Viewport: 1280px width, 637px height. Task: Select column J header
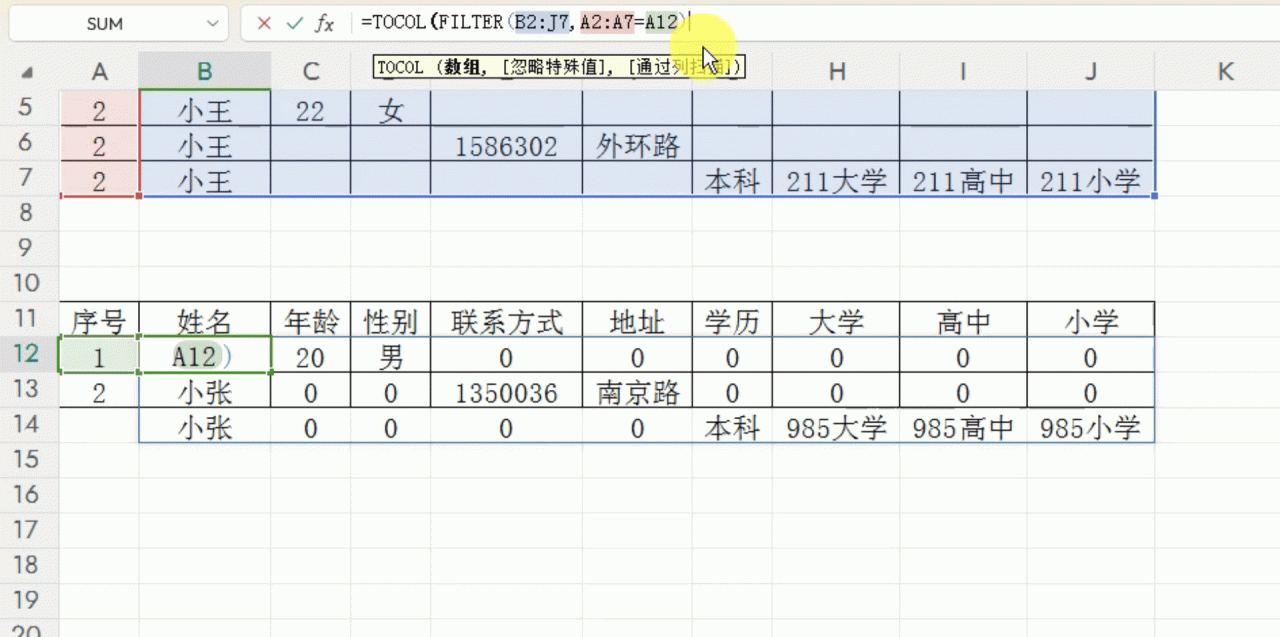click(1090, 71)
